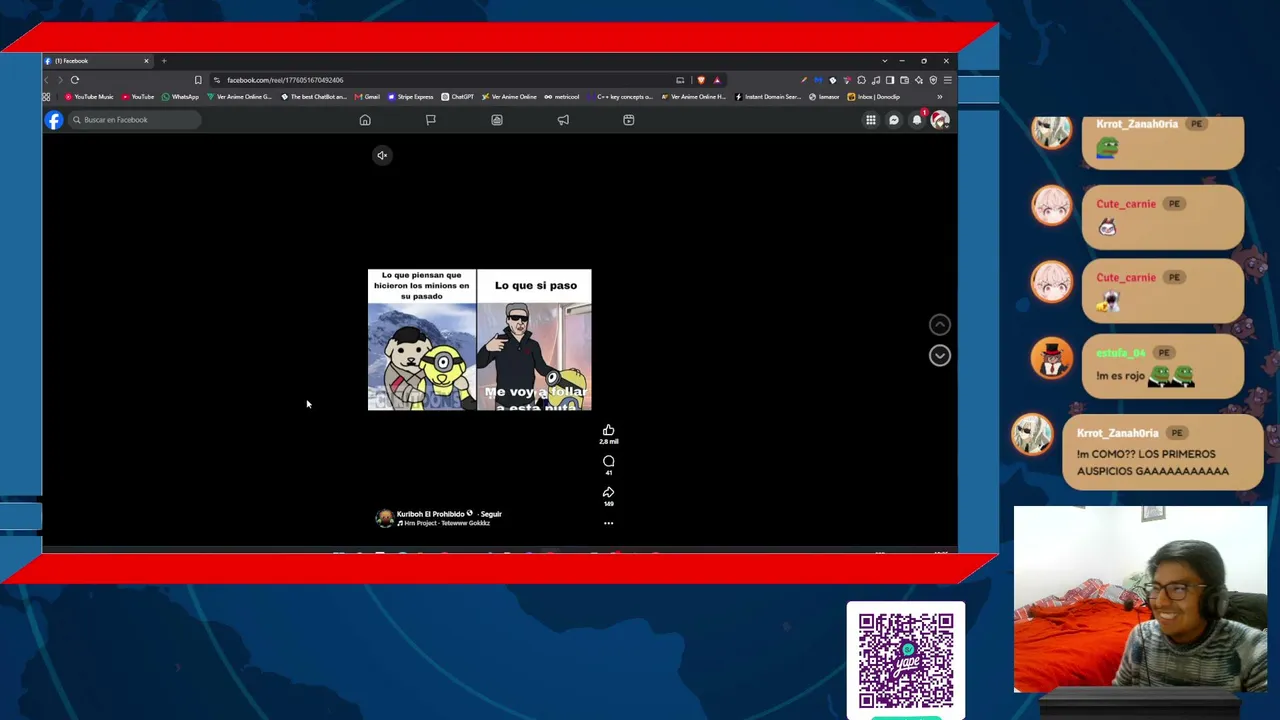Open Facebook notifications bell
1280x720 pixels.
pos(917,120)
